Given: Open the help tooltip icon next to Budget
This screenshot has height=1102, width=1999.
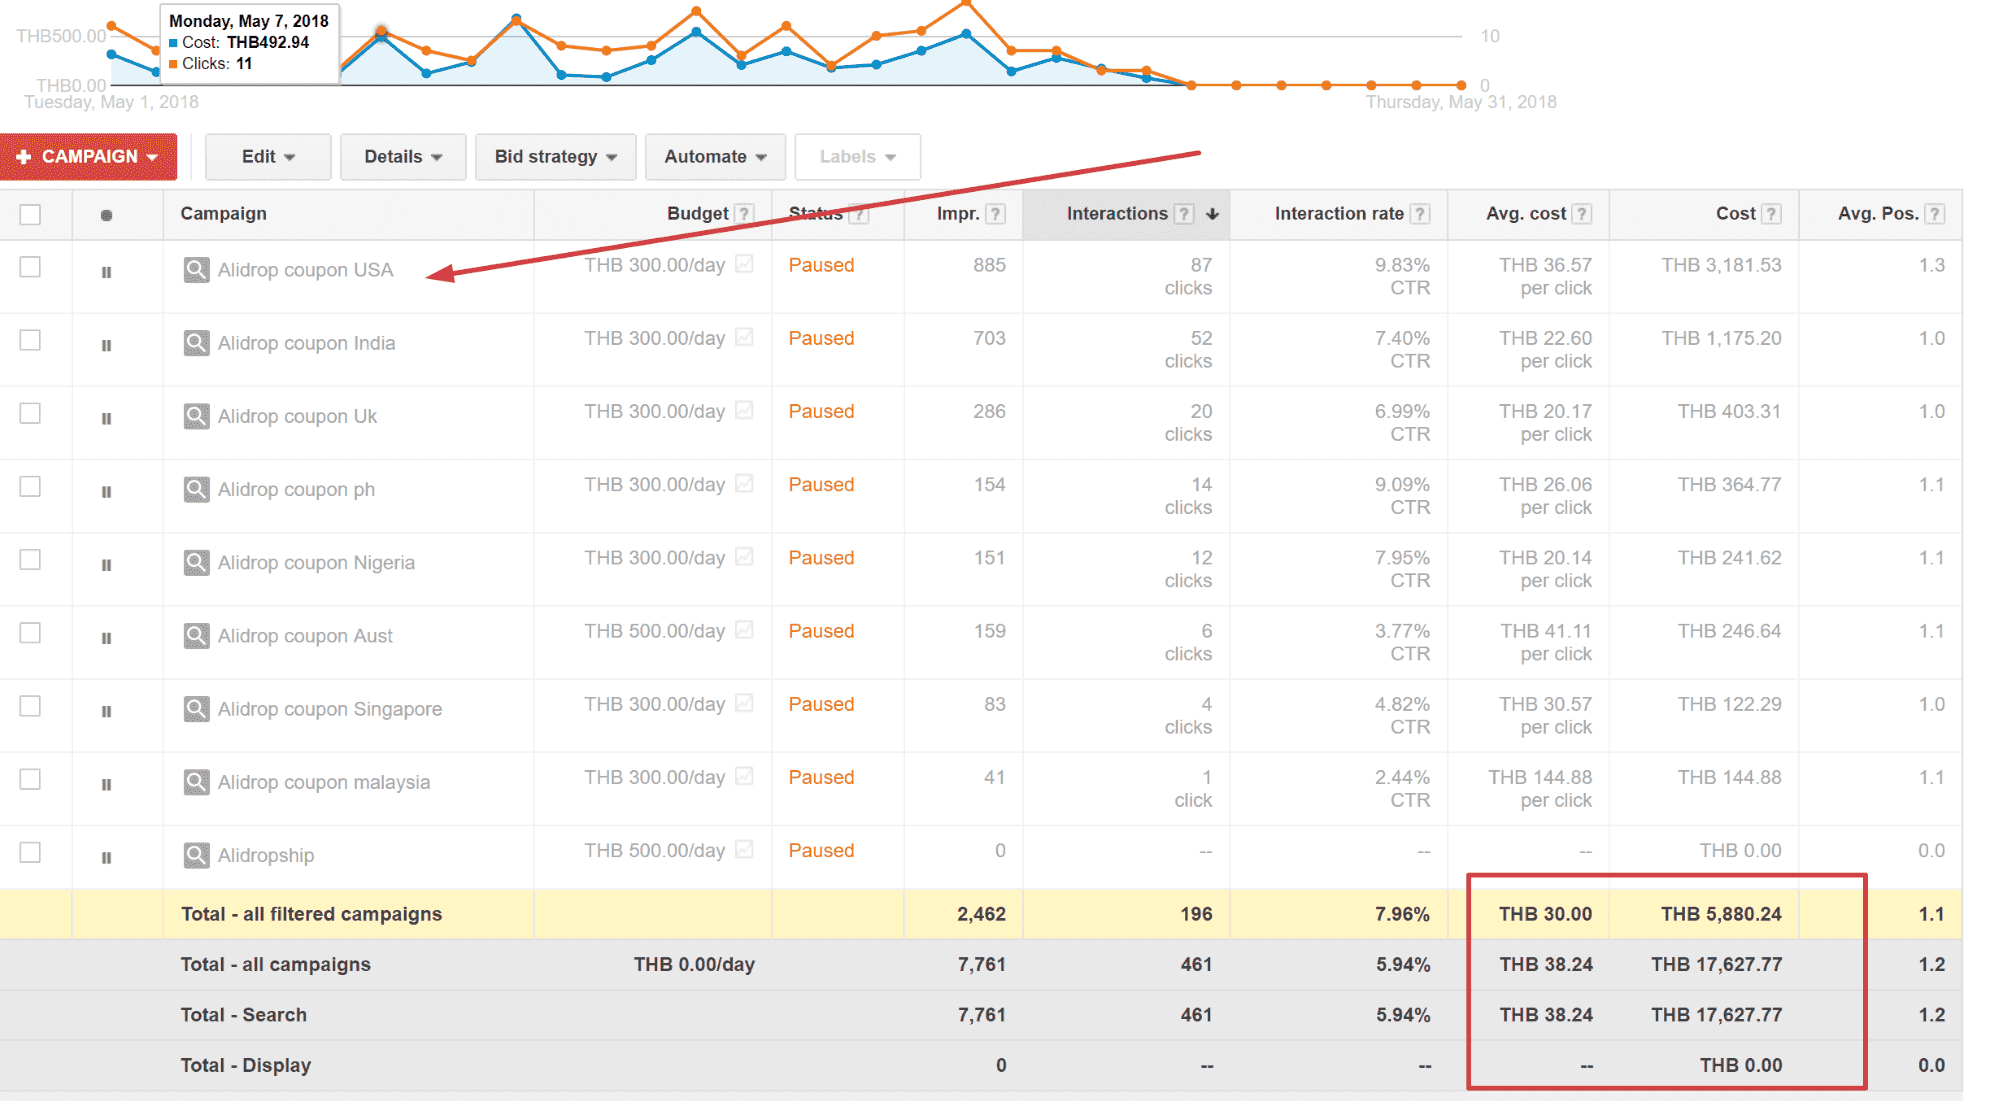Looking at the screenshot, I should (x=744, y=214).
